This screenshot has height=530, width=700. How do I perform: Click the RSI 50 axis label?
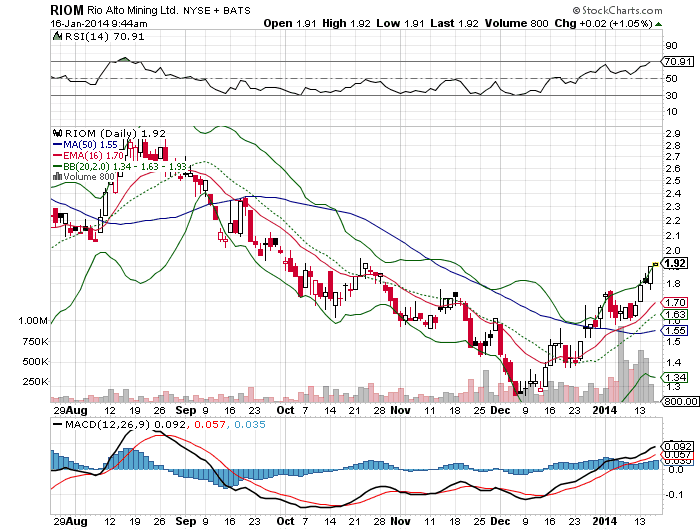click(x=671, y=79)
